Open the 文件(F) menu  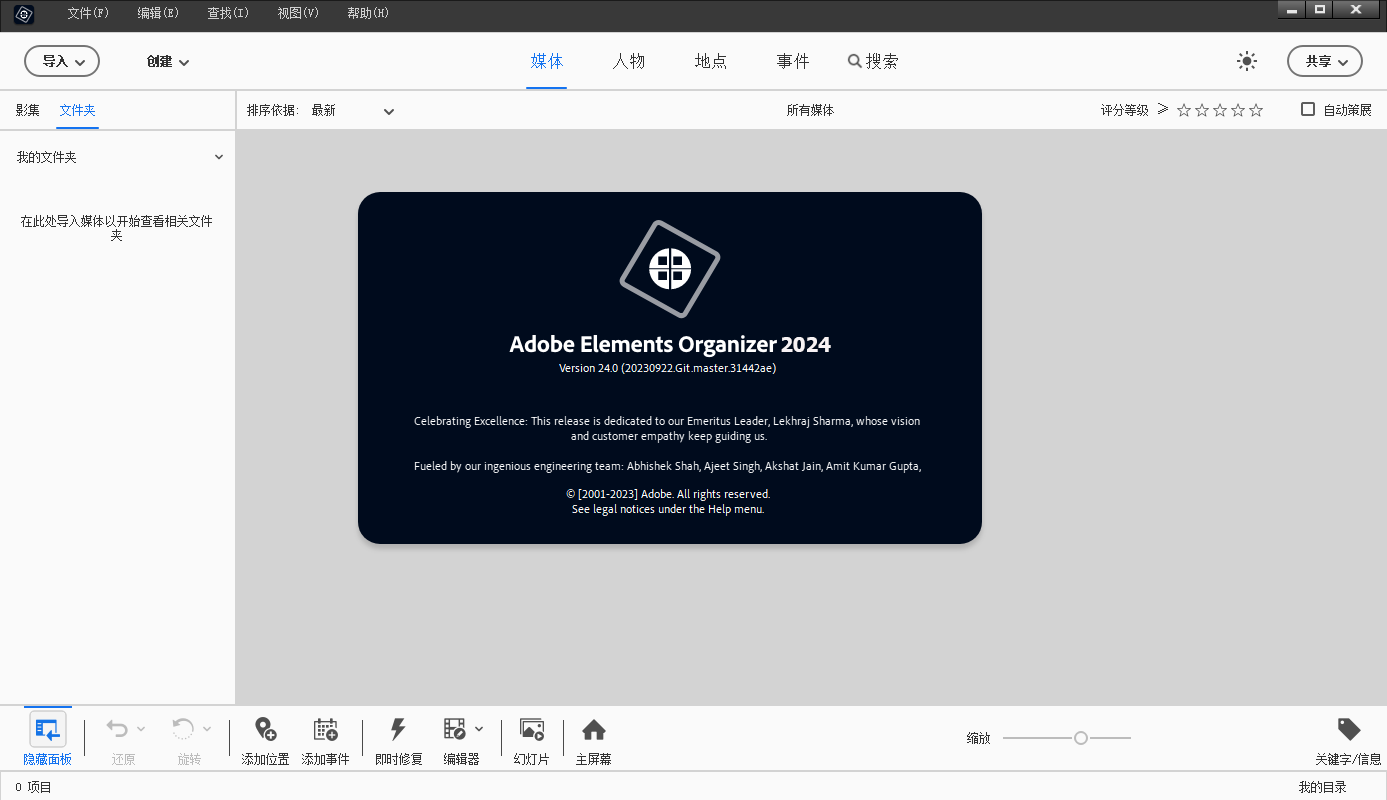pyautogui.click(x=88, y=13)
